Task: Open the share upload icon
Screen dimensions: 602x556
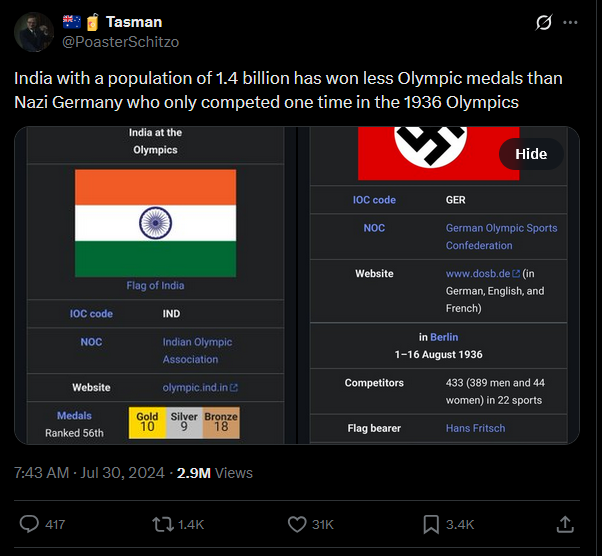Action: [565, 524]
